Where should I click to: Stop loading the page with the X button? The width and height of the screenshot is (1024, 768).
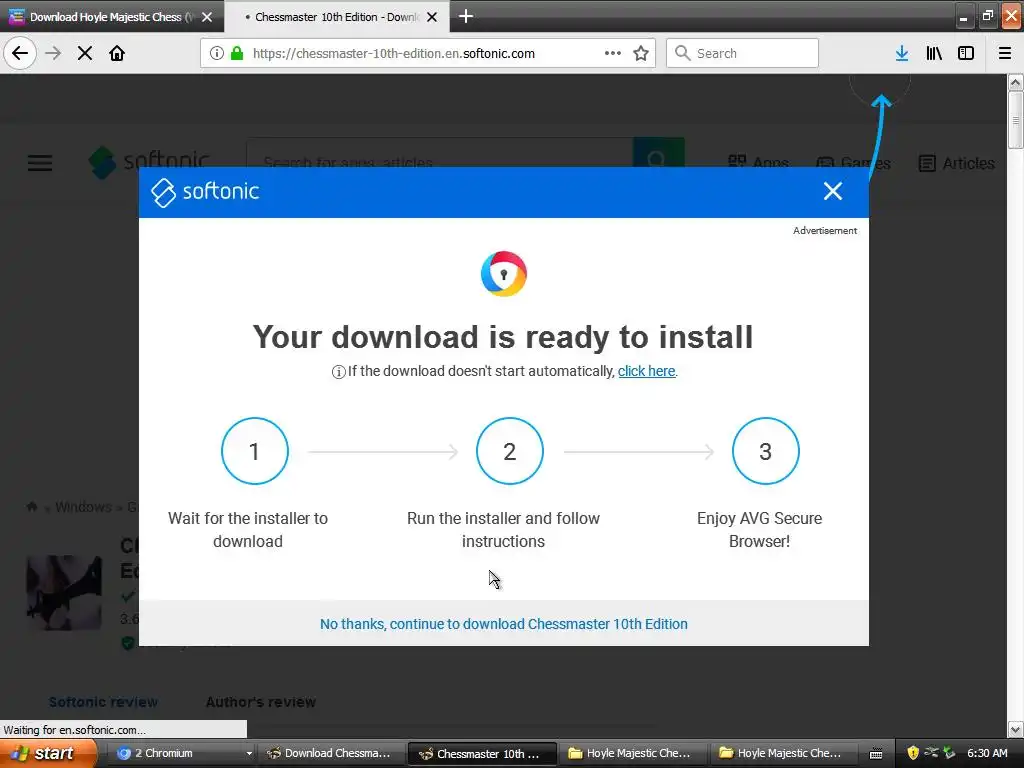pyautogui.click(x=85, y=53)
